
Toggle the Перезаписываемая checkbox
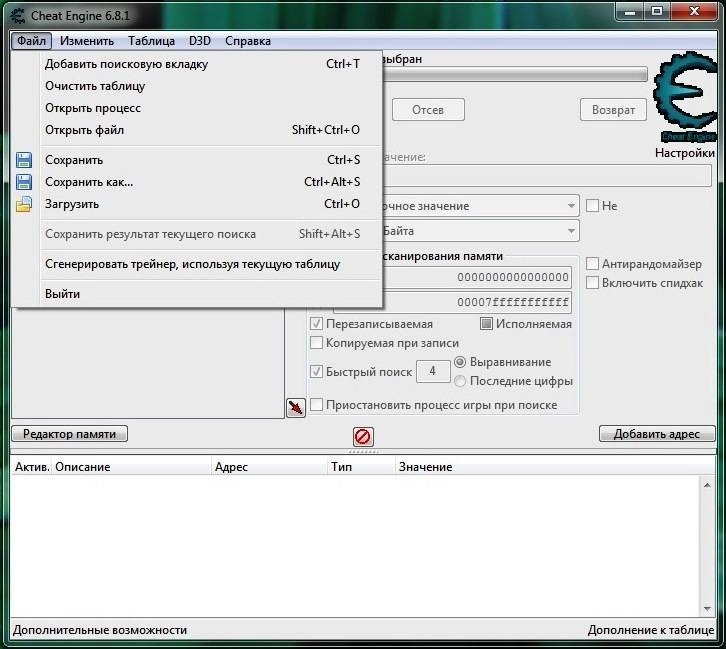316,324
